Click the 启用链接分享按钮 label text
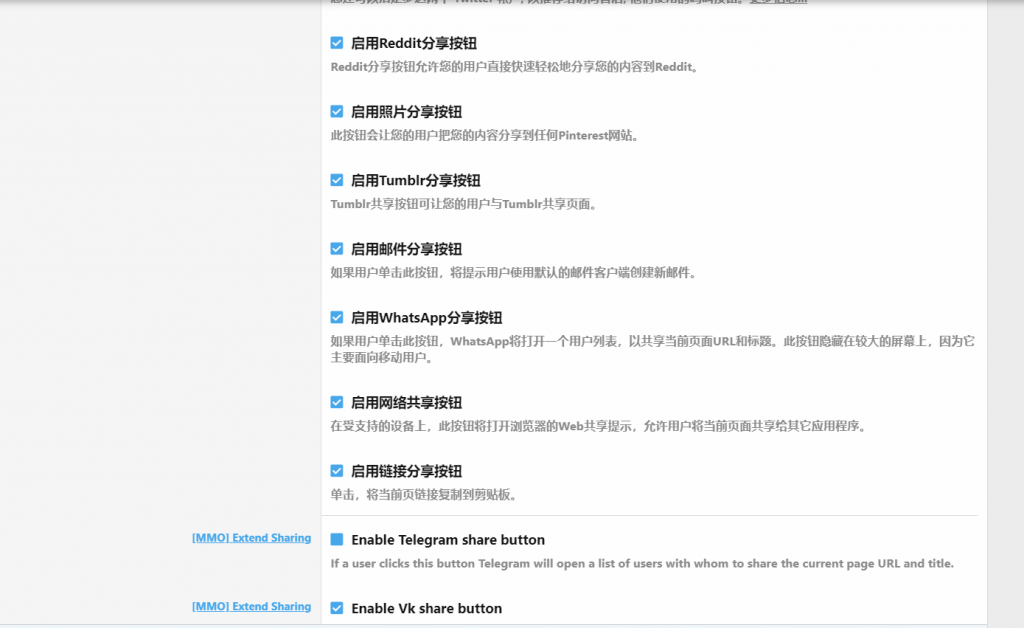Image resolution: width=1024 pixels, height=628 pixels. (x=406, y=471)
